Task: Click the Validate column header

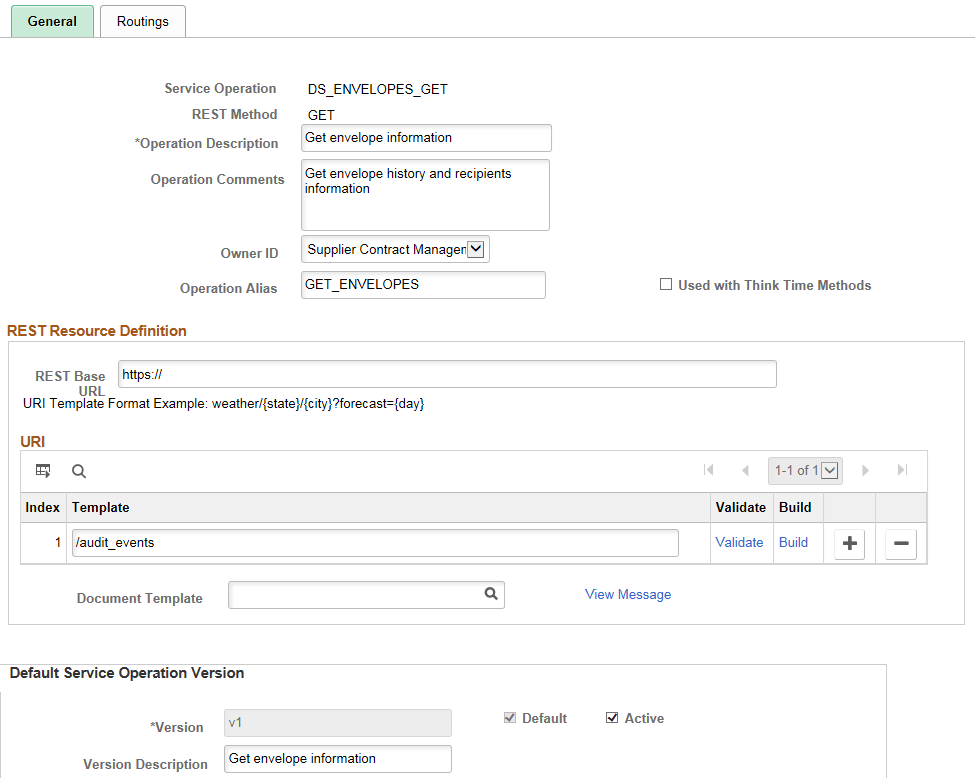Action: point(741,507)
